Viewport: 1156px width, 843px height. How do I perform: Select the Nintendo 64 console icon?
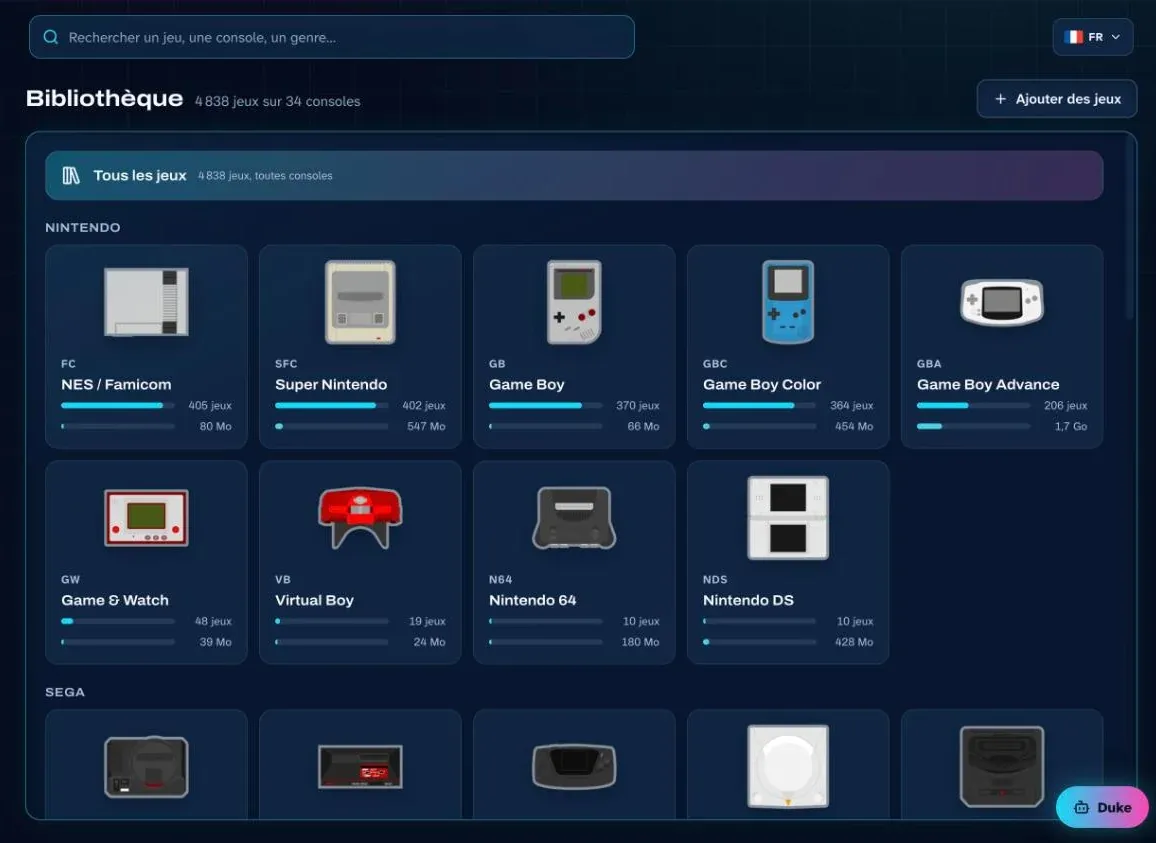point(574,518)
